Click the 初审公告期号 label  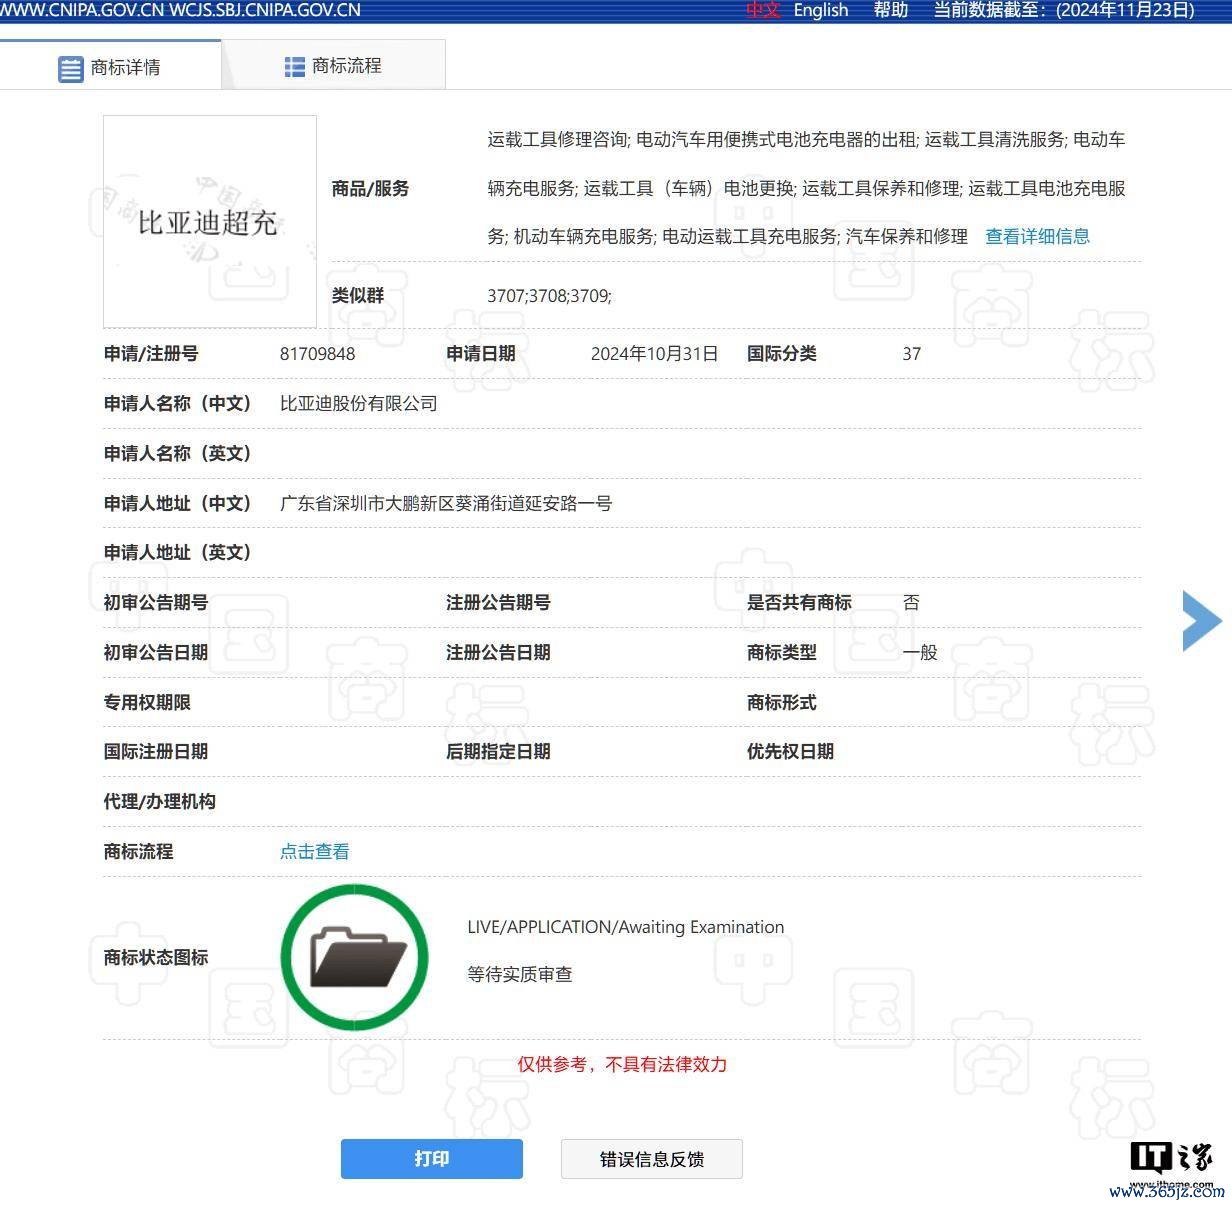pyautogui.click(x=155, y=603)
